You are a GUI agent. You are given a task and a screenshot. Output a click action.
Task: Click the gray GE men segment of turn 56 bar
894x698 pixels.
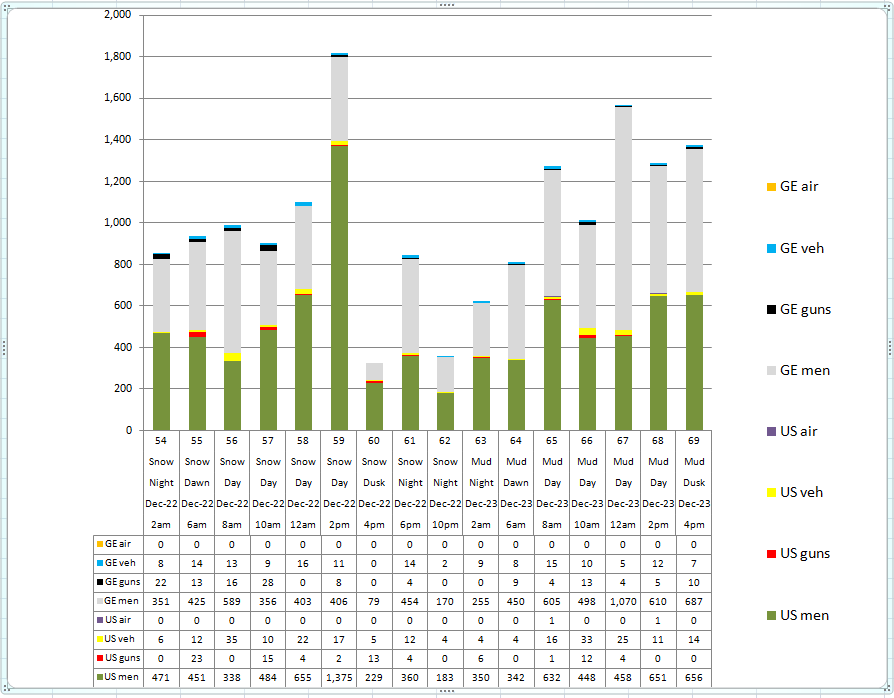coord(232,292)
